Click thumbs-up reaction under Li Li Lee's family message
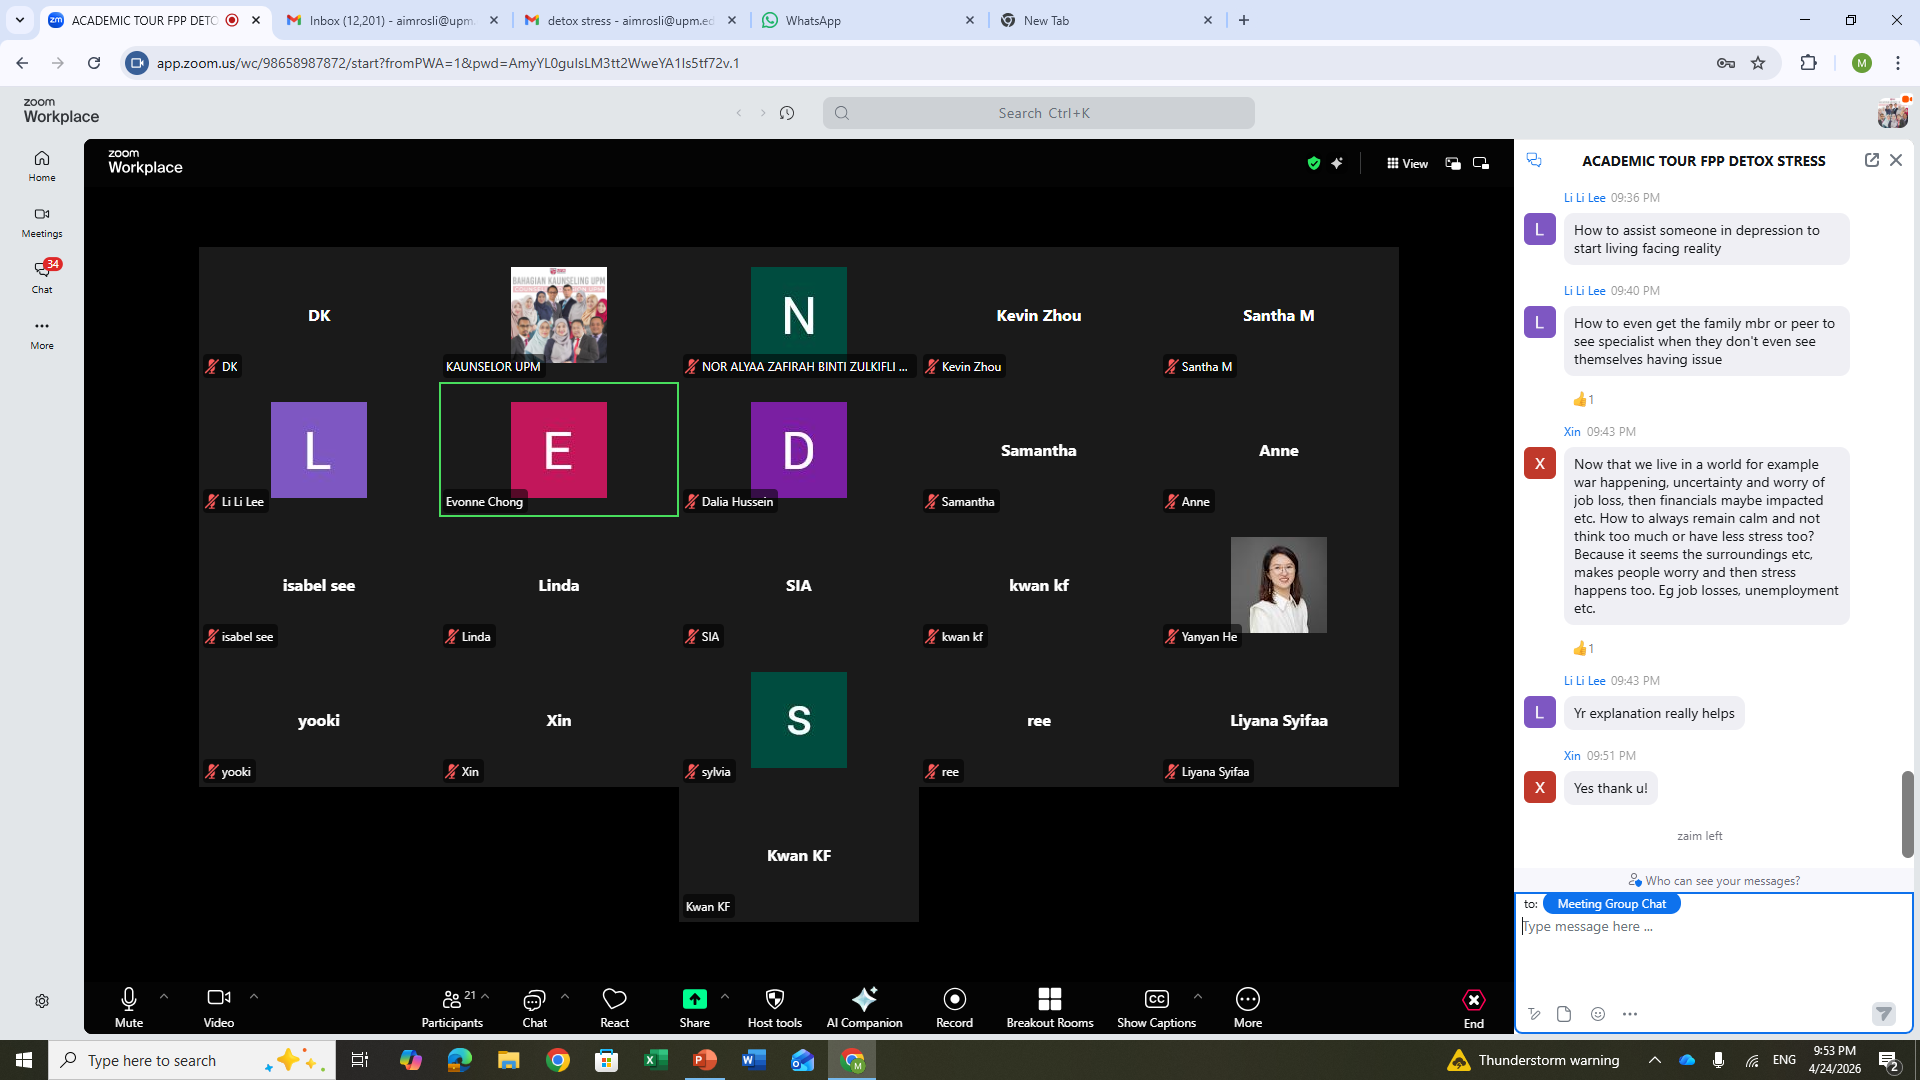This screenshot has height=1080, width=1920. (x=1583, y=400)
